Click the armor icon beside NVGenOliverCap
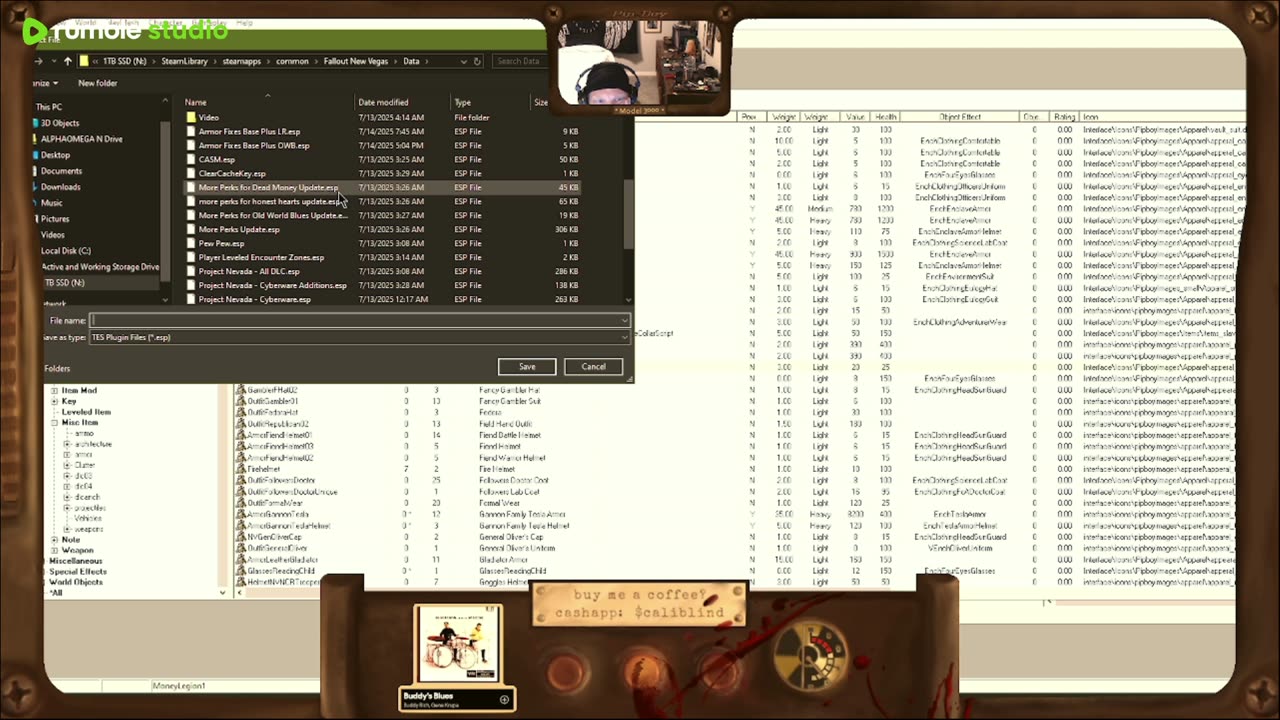This screenshot has width=1280, height=720. click(240, 537)
